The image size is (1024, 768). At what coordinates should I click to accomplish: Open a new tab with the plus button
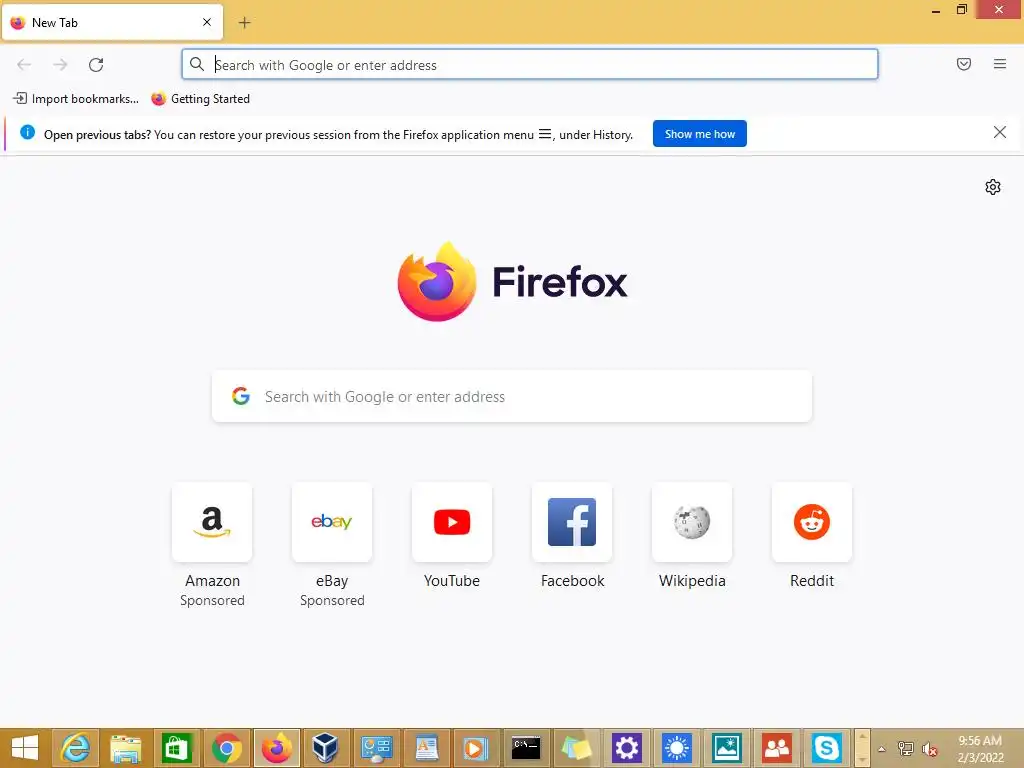tap(244, 23)
